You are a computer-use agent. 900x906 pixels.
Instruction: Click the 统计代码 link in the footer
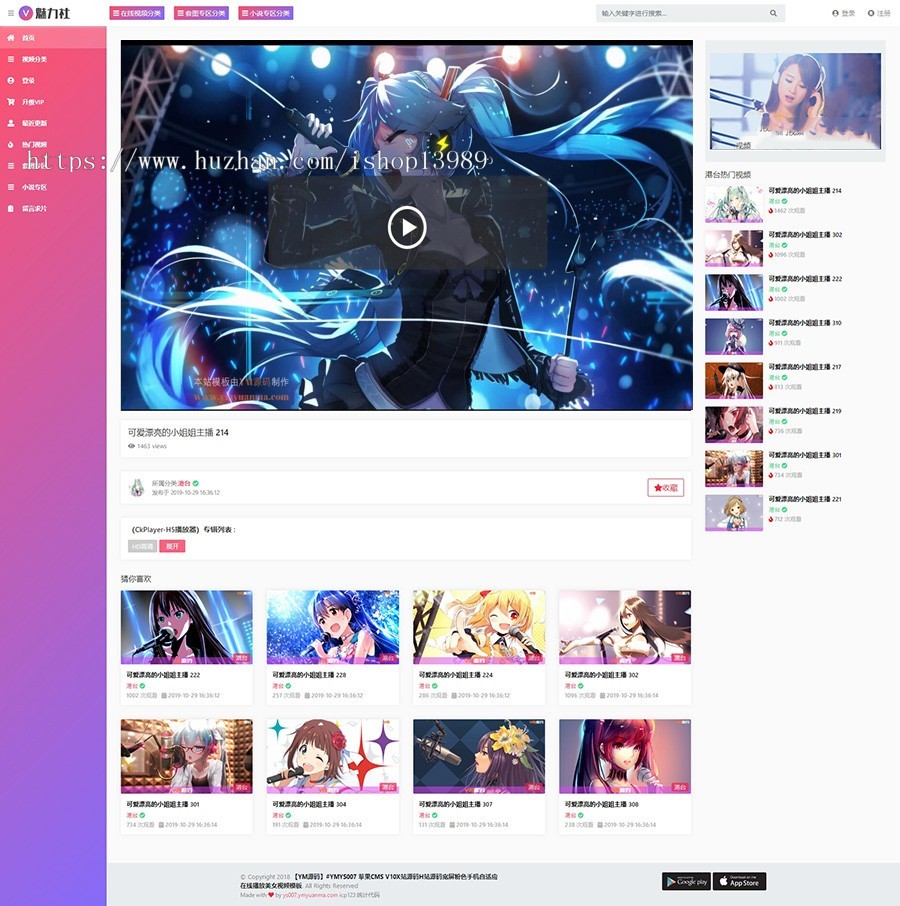pos(368,895)
